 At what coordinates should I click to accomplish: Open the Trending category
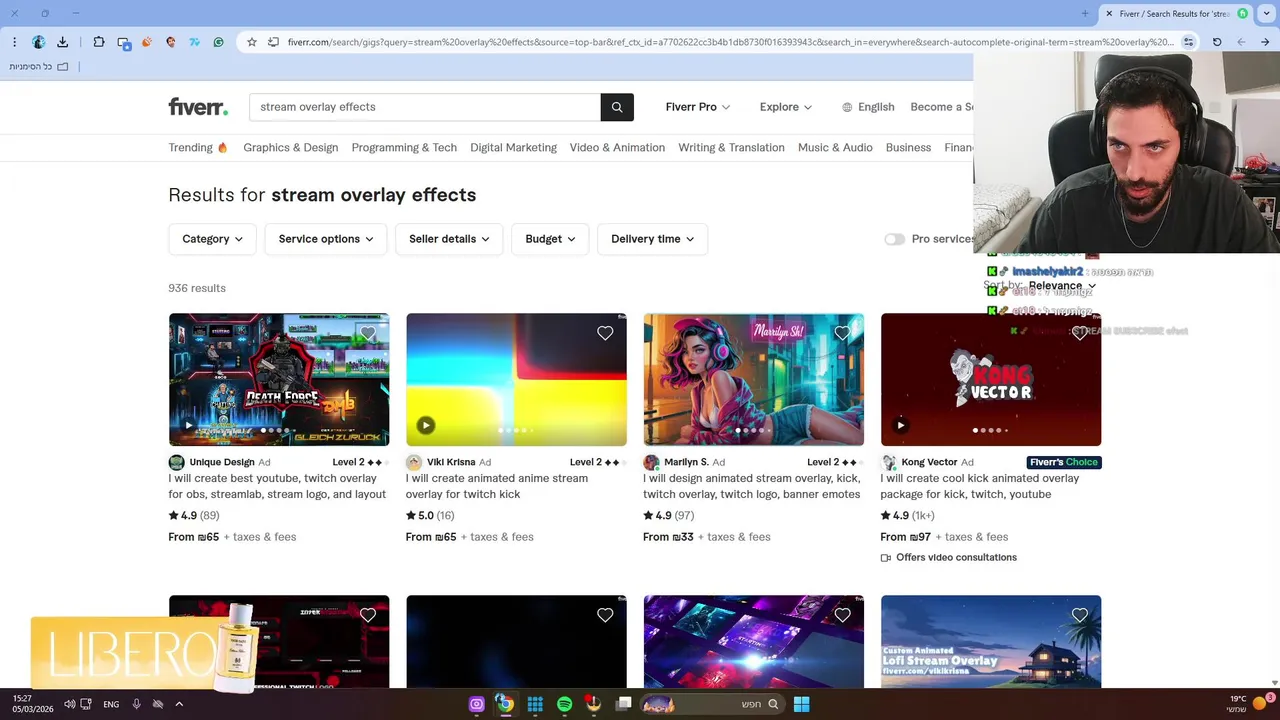click(x=198, y=147)
